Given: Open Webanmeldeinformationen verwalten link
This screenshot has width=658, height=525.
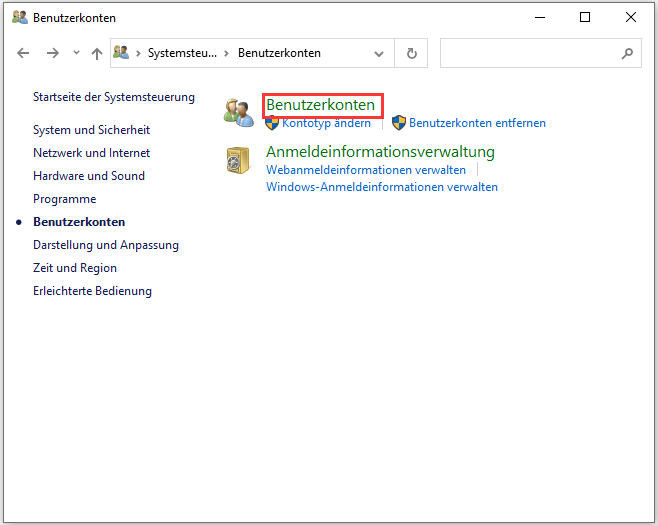Looking at the screenshot, I should pyautogui.click(x=366, y=170).
